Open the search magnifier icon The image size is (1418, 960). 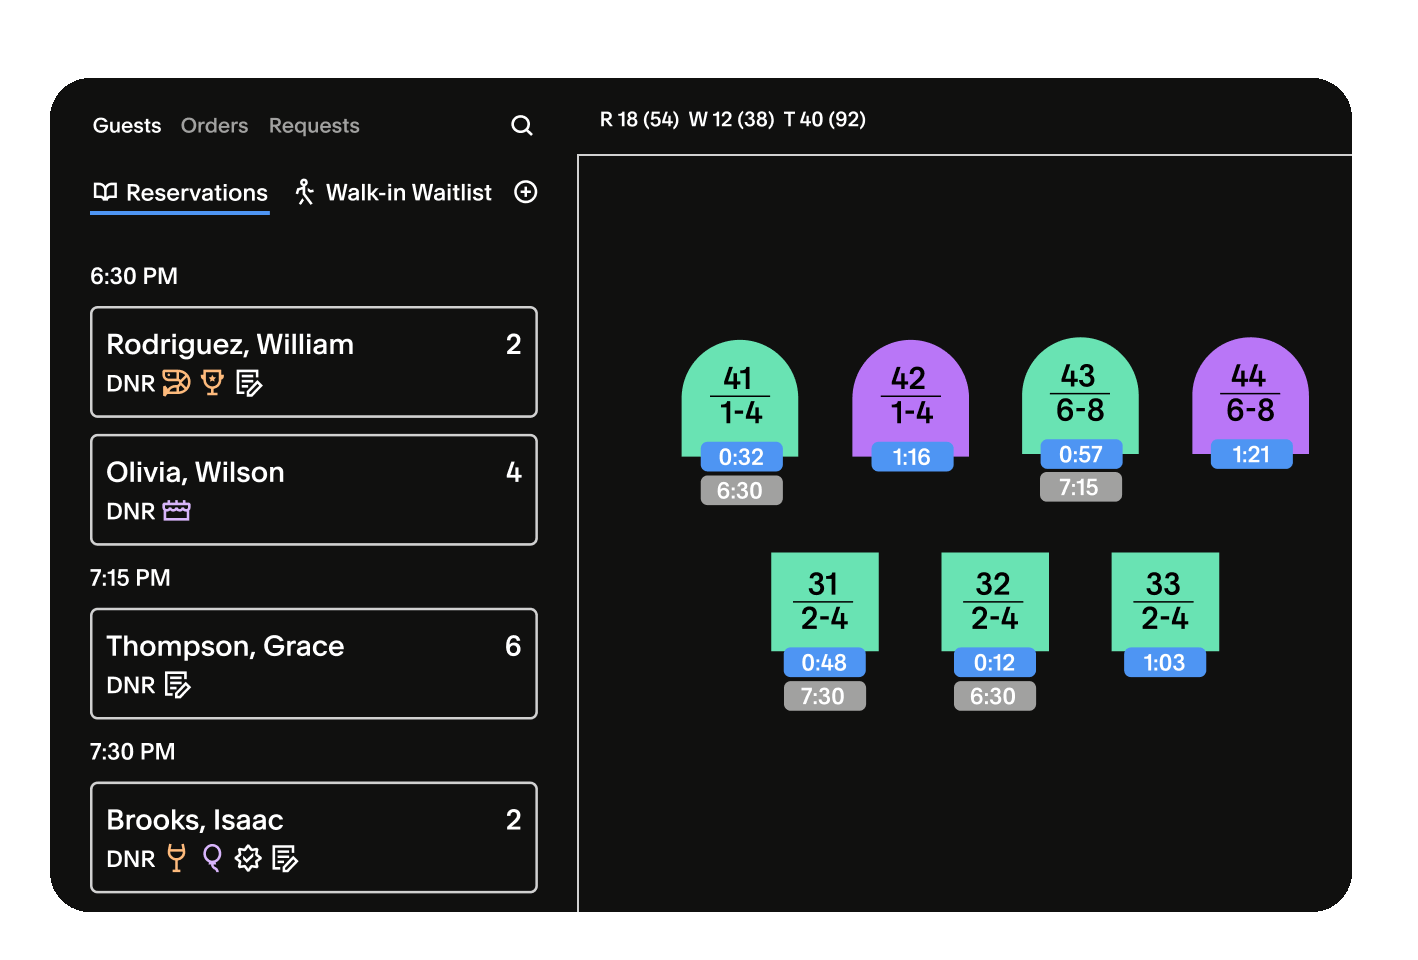(x=521, y=126)
